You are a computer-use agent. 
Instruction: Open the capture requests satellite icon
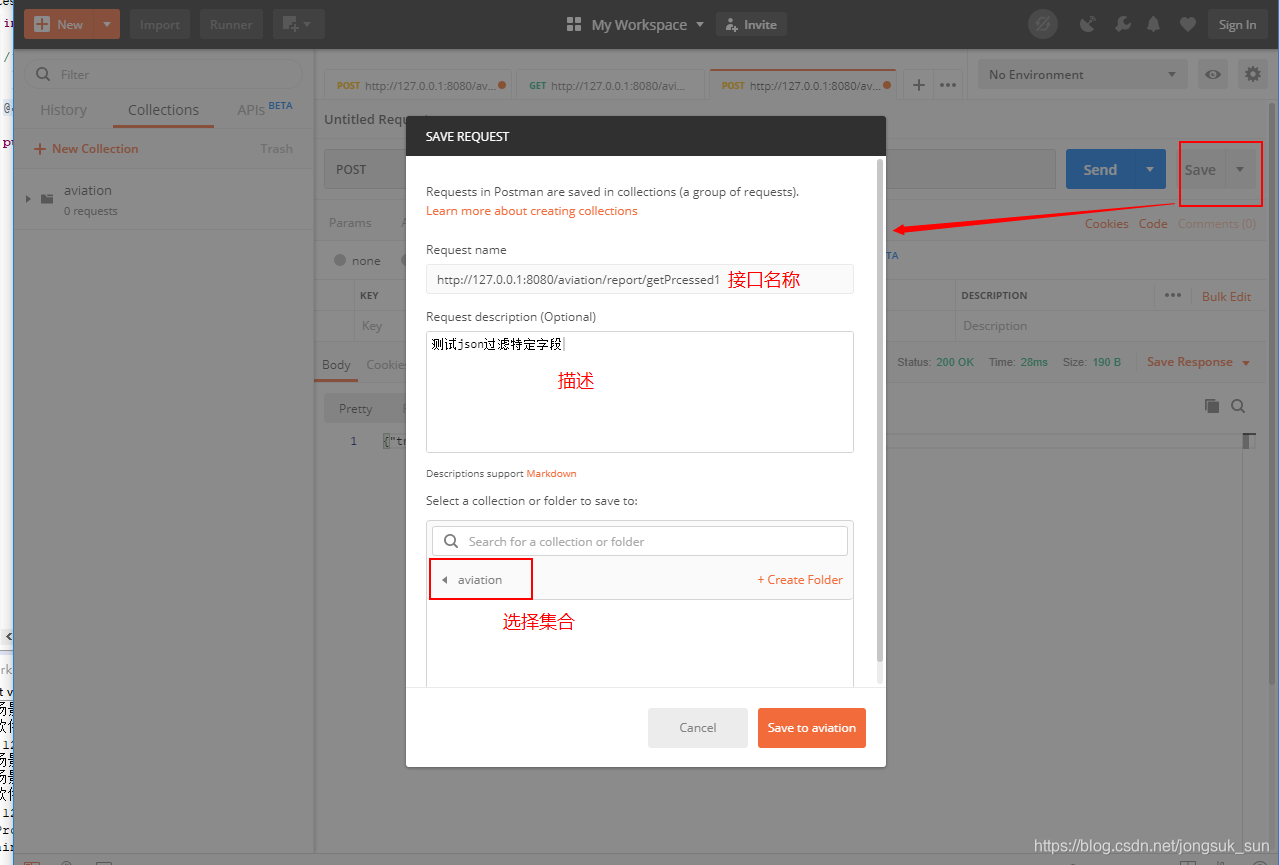click(1088, 24)
